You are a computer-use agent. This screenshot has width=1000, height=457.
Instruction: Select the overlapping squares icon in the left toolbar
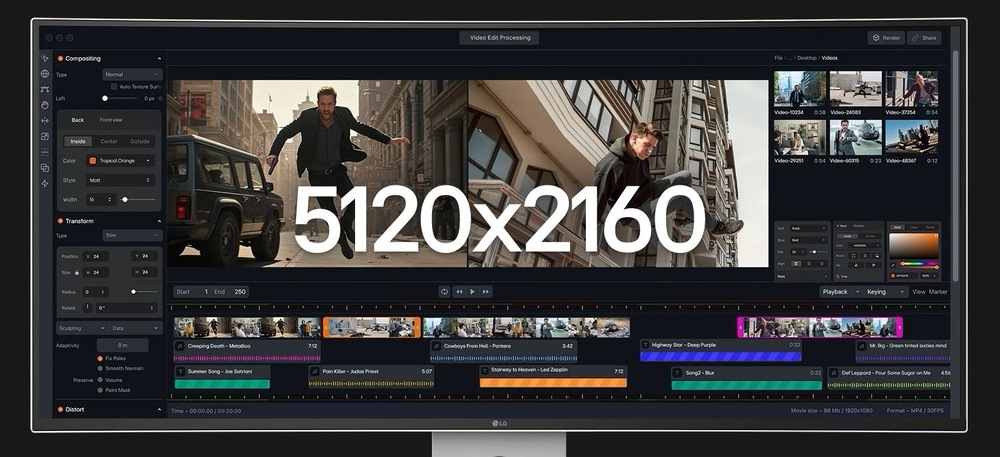(45, 168)
